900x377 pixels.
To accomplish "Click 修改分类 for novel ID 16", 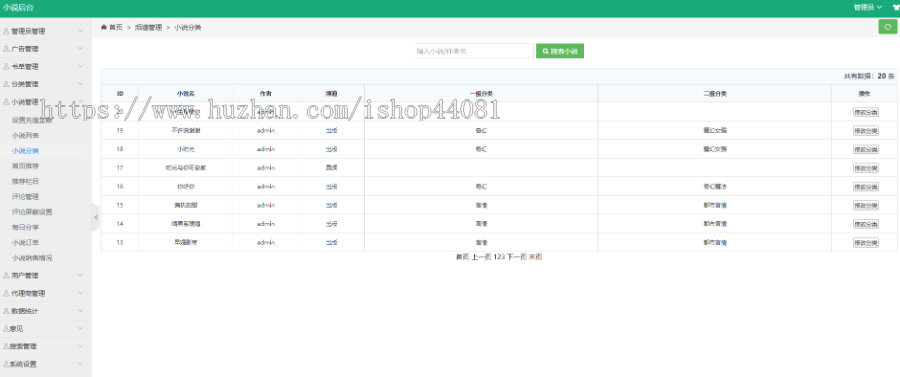I will pos(866,186).
